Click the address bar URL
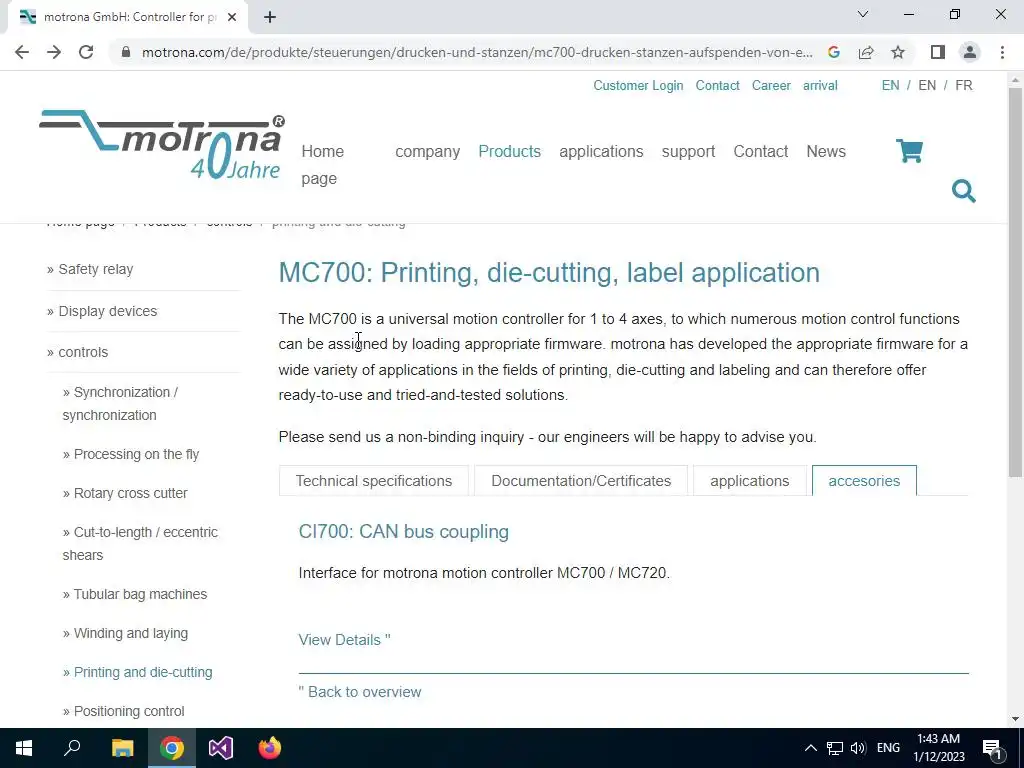The width and height of the screenshot is (1024, 768). (477, 52)
